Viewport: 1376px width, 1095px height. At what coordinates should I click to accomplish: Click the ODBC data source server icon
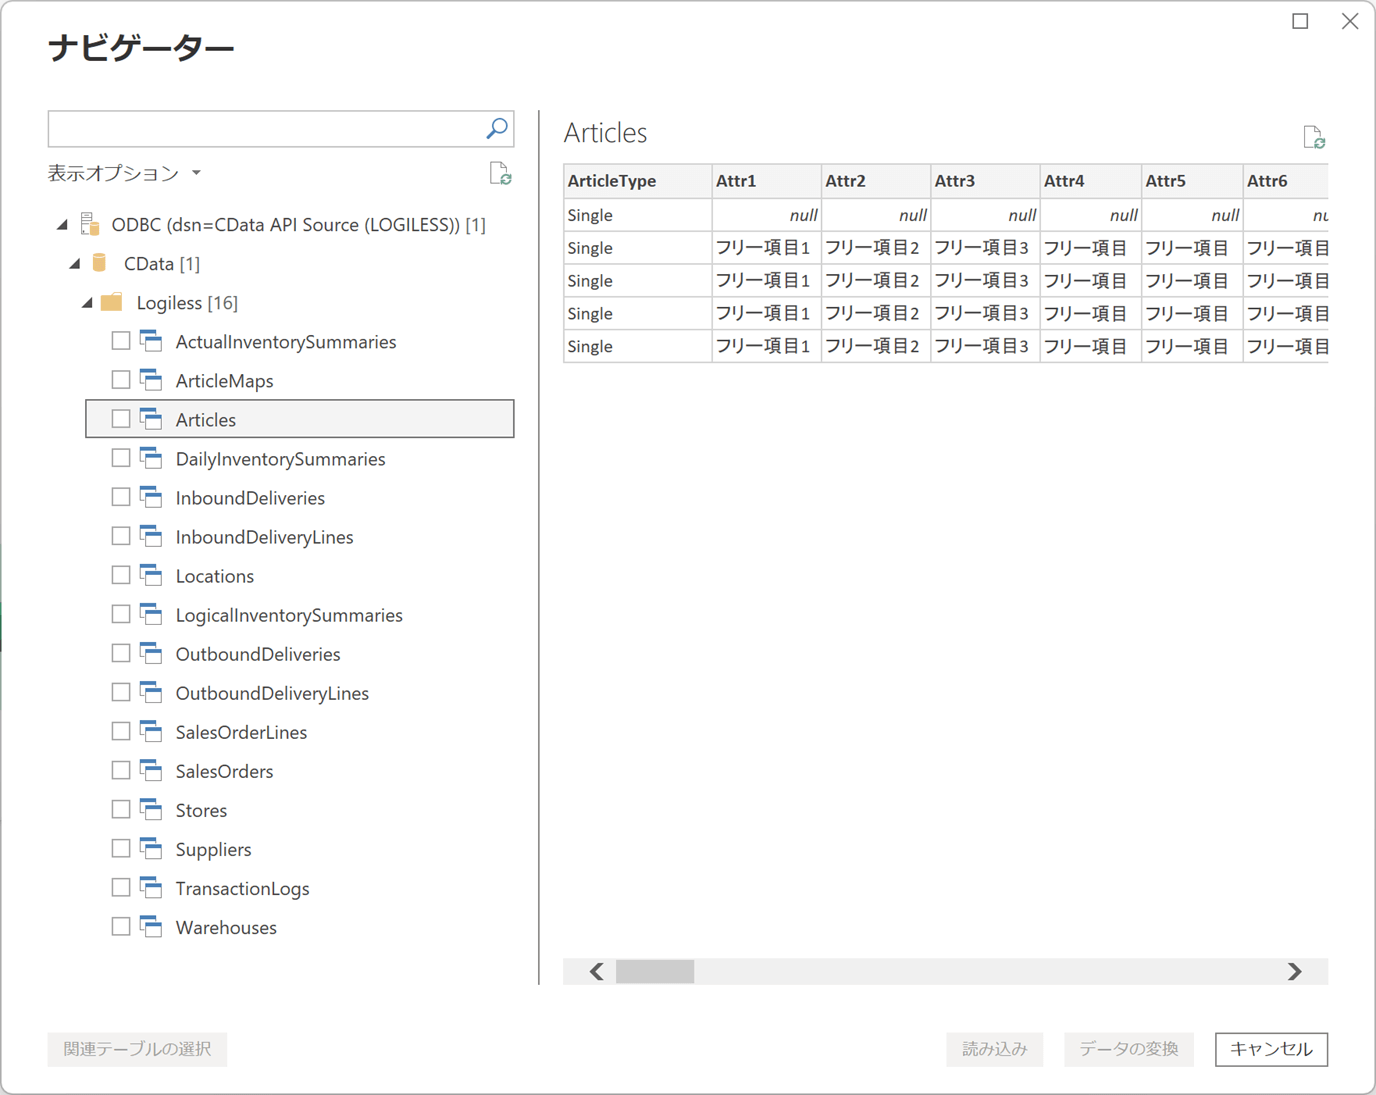click(90, 224)
